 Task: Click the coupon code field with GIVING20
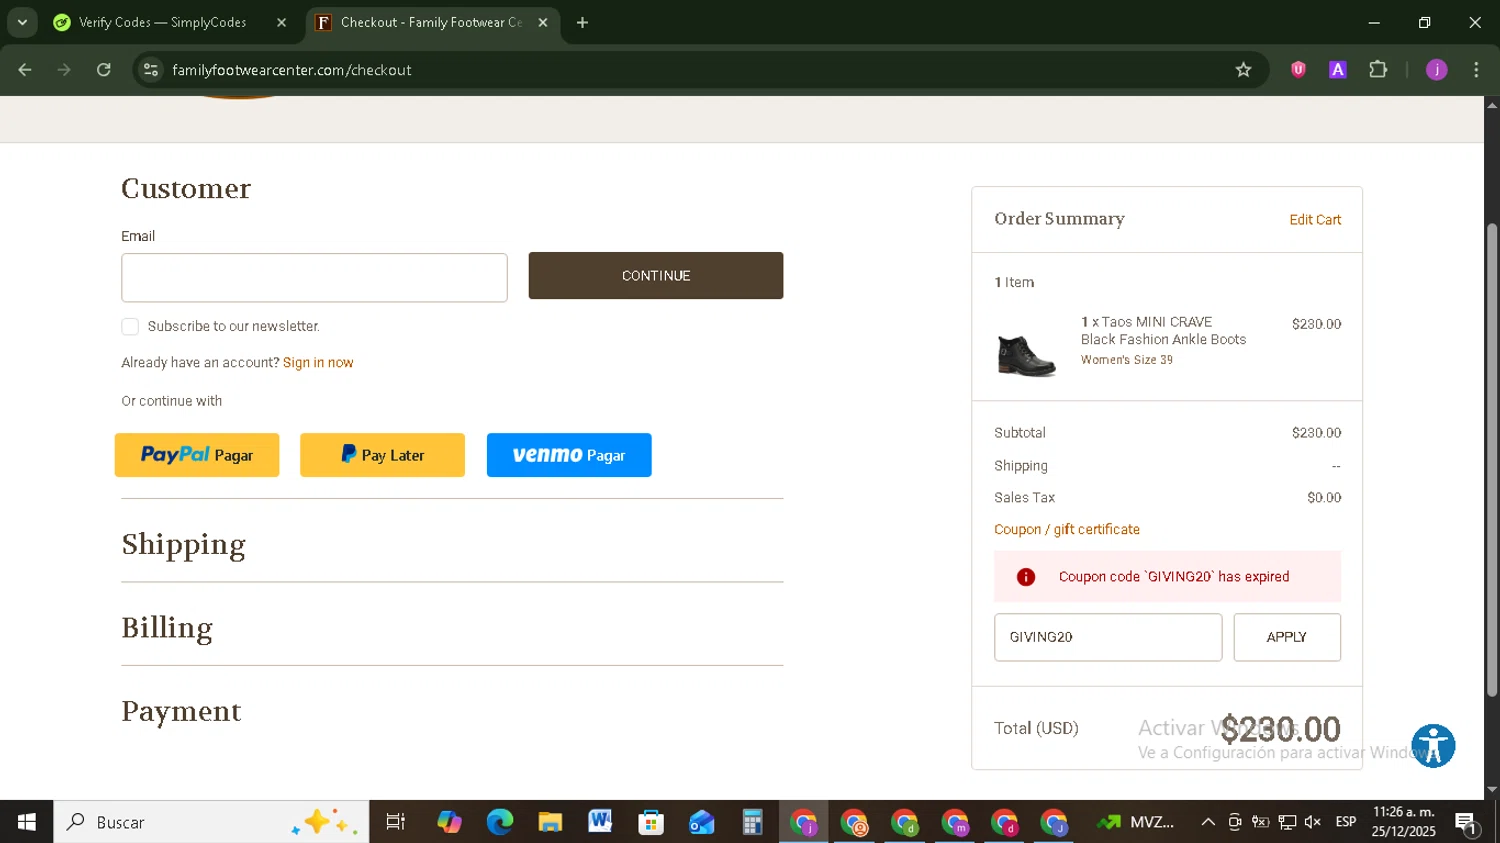tap(1108, 637)
